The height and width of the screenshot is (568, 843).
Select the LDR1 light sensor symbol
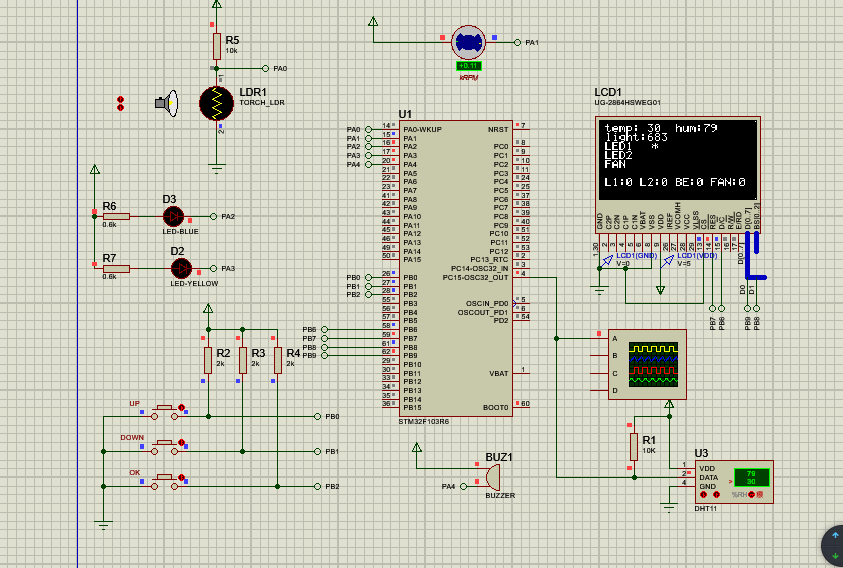click(217, 104)
